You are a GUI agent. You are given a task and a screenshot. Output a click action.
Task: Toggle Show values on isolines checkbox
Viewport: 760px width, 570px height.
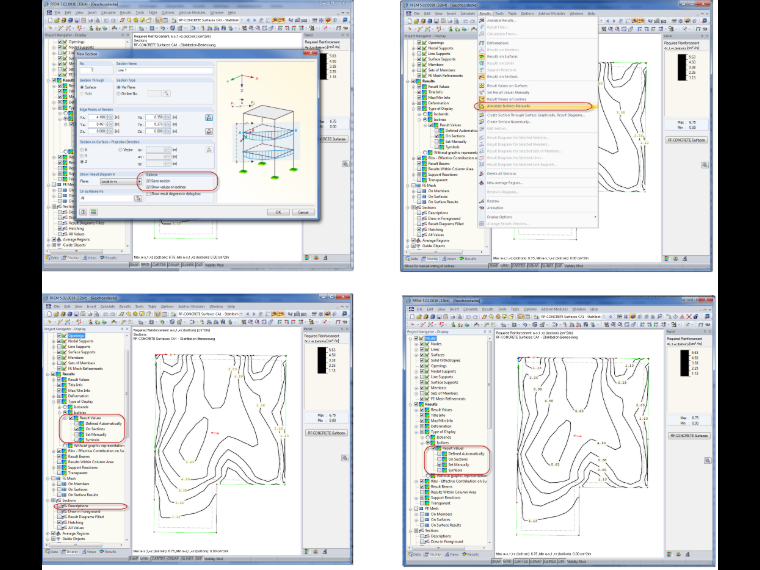coord(148,187)
